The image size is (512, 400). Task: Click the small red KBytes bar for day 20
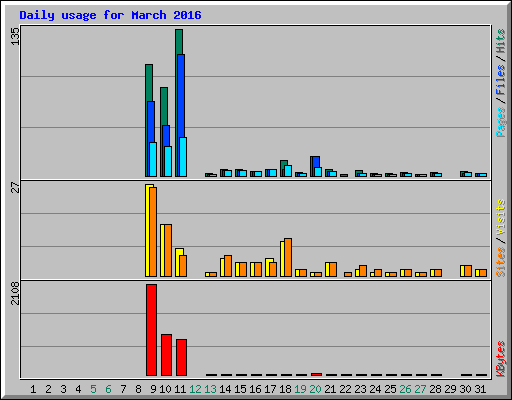(x=317, y=374)
